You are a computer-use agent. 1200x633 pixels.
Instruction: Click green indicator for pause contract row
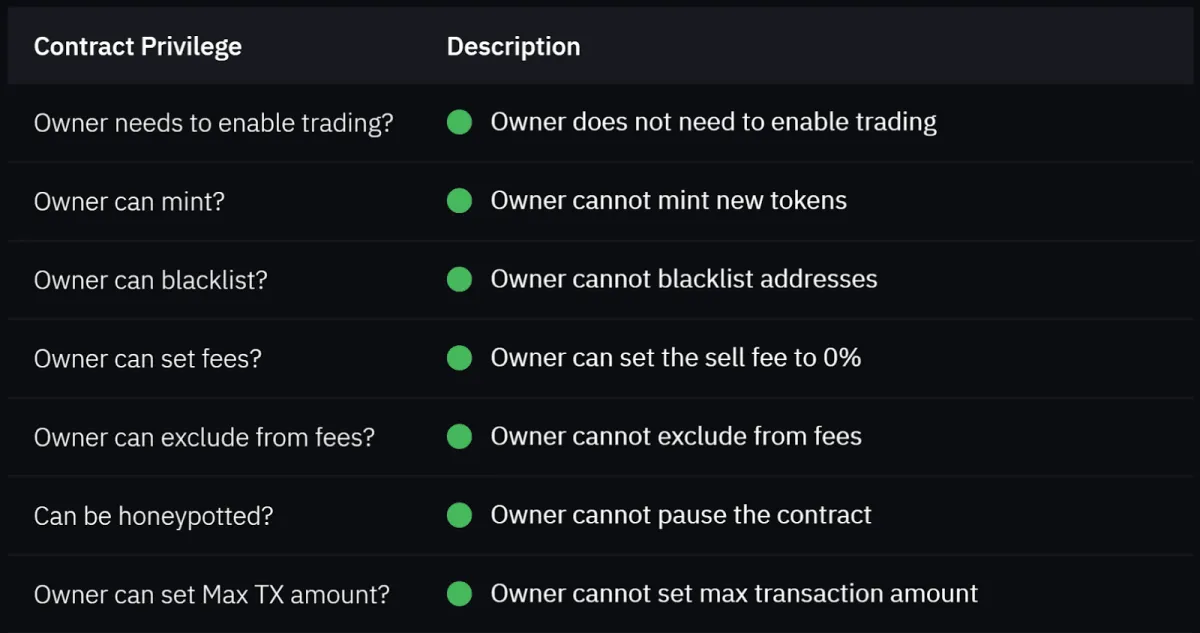[x=459, y=516]
